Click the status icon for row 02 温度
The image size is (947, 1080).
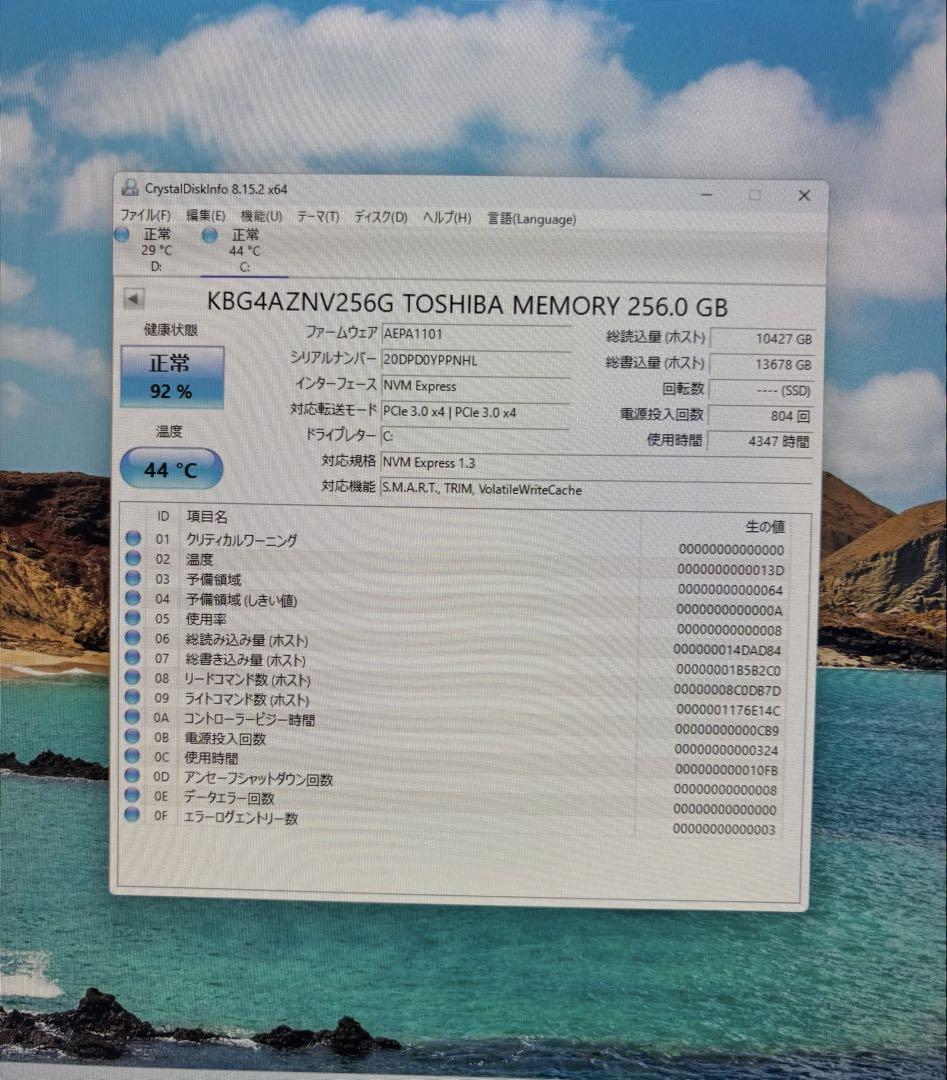pyautogui.click(x=134, y=558)
